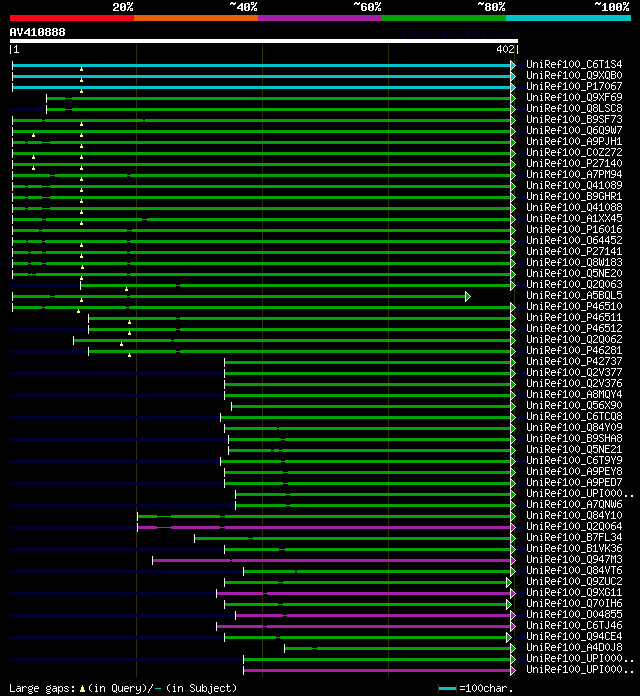Image resolution: width=640 pixels, height=696 pixels.
Task: Open the UniRef100_Q947M3 entry
Action: [574, 560]
